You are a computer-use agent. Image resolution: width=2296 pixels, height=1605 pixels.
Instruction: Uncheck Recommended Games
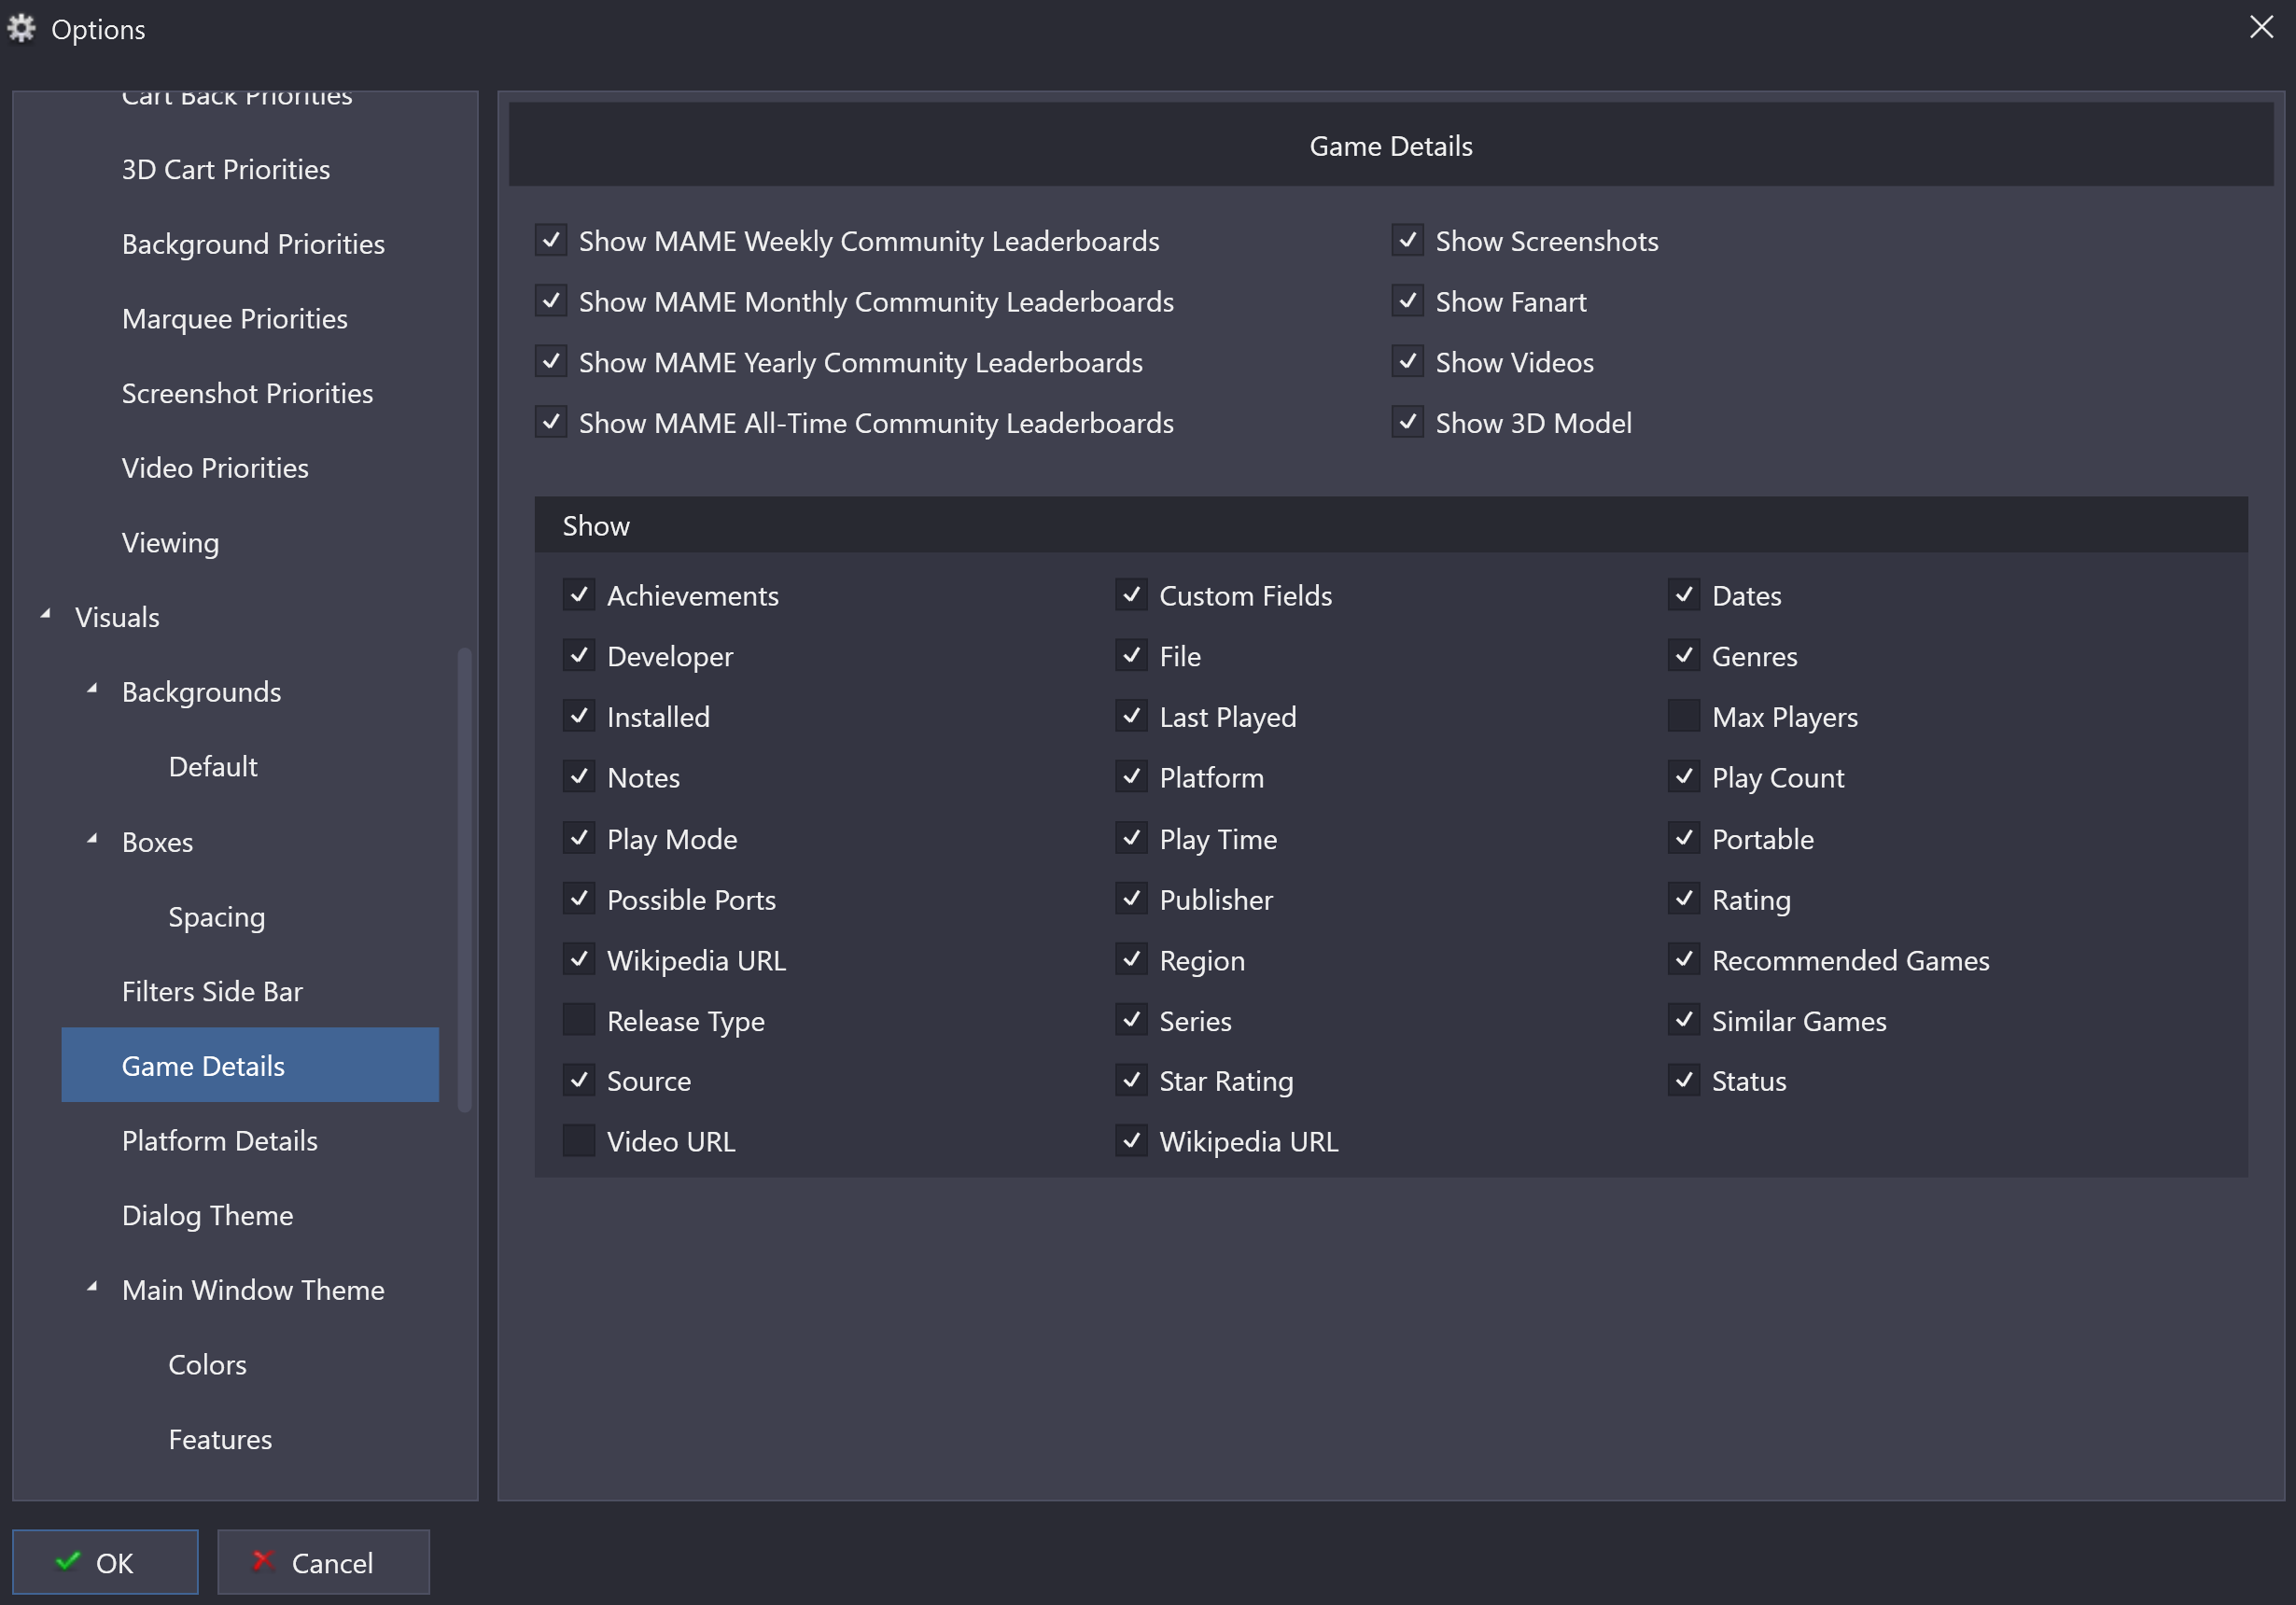click(x=1684, y=959)
